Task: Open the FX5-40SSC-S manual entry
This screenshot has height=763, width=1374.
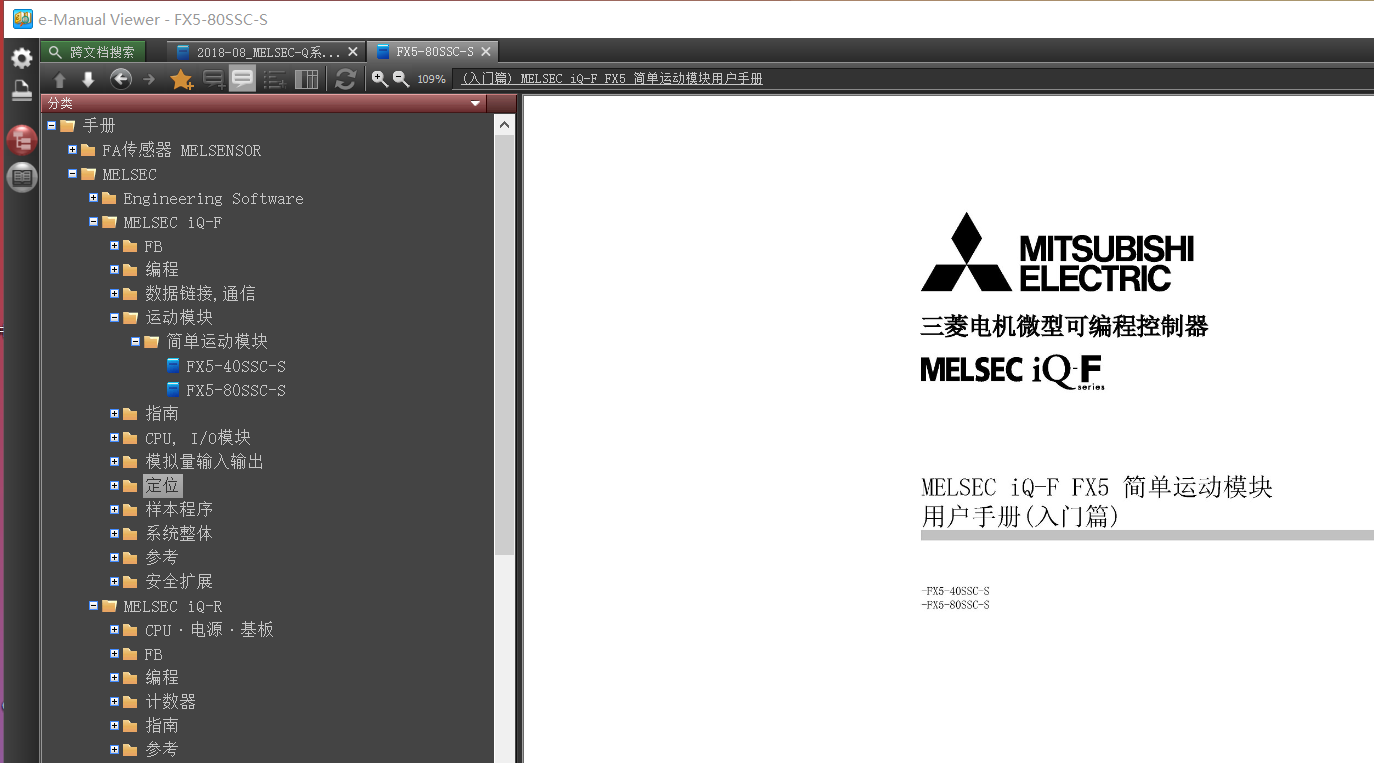Action: (x=235, y=366)
